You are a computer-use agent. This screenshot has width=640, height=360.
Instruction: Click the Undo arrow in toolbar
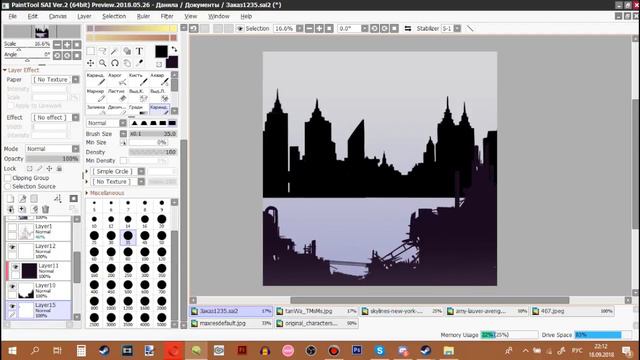tap(194, 29)
